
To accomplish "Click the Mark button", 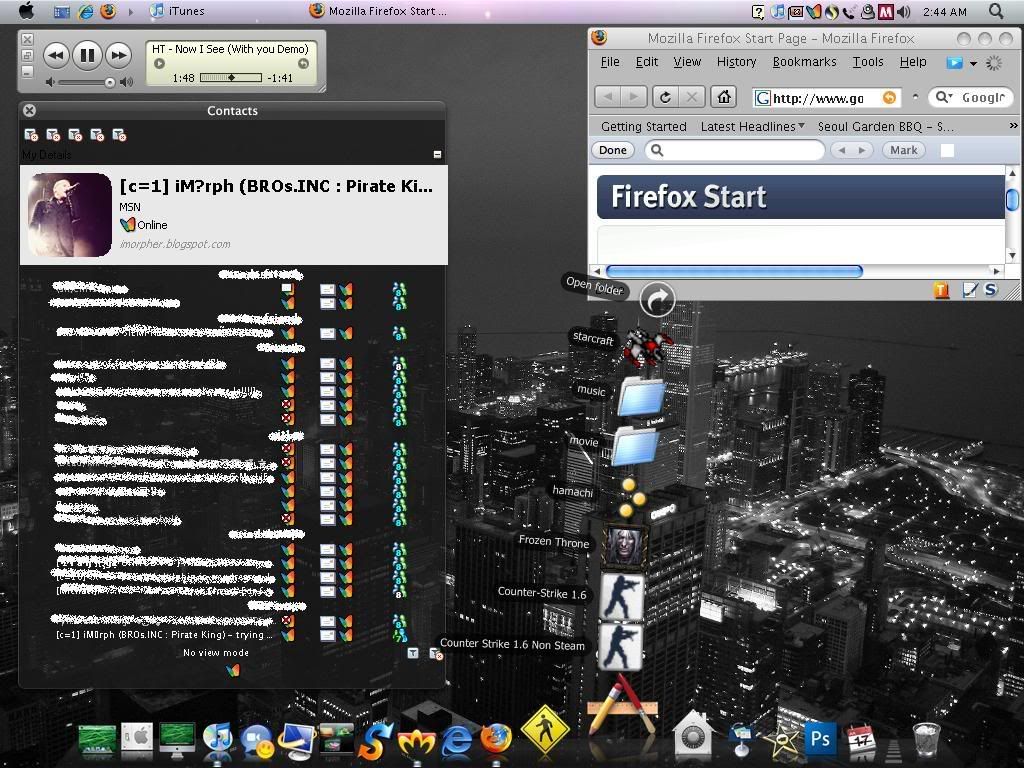I will click(903, 150).
